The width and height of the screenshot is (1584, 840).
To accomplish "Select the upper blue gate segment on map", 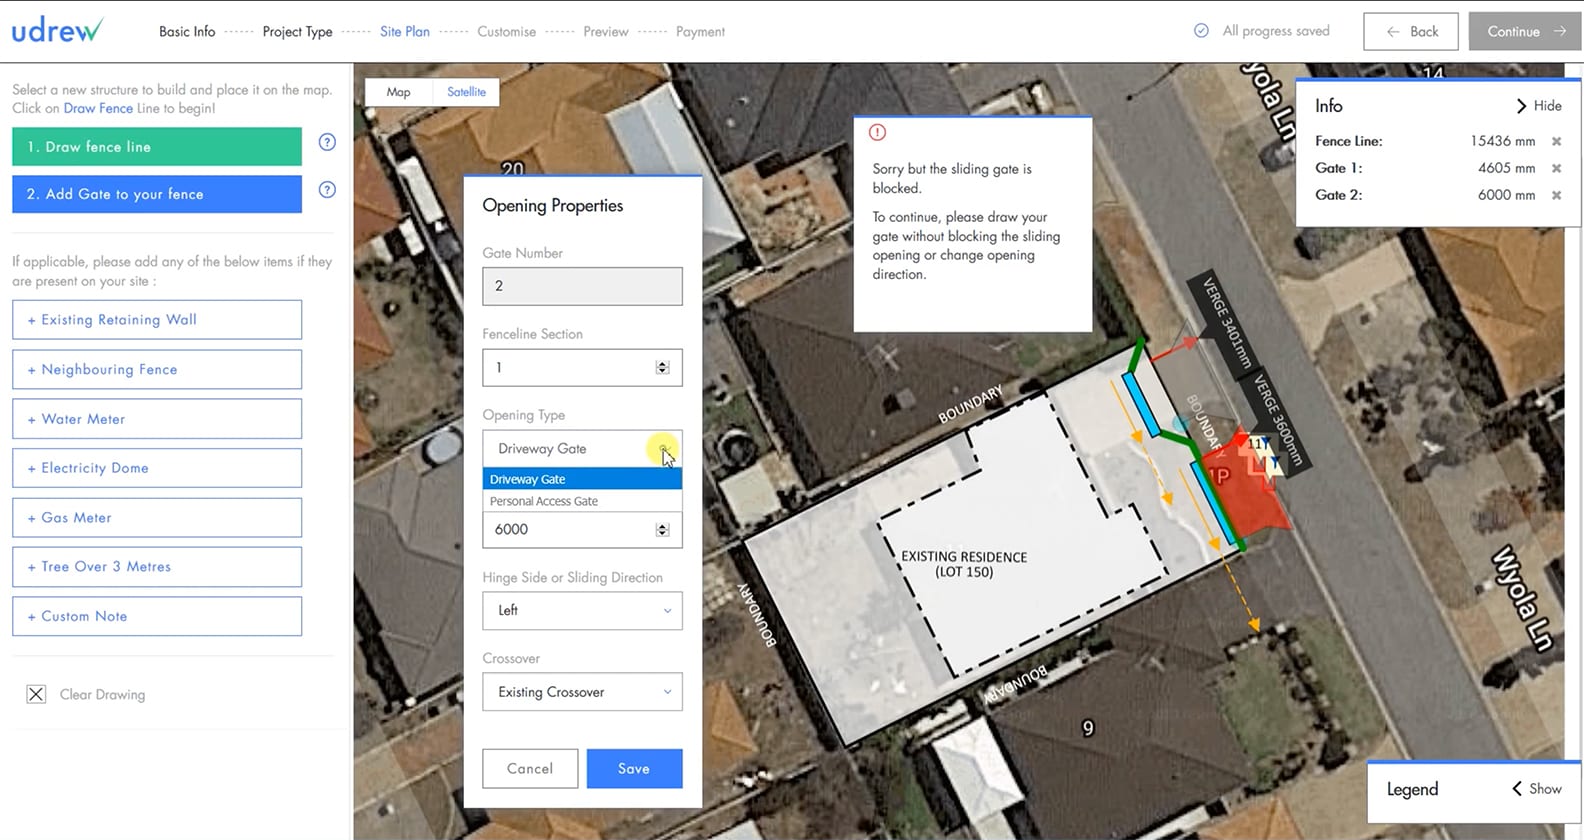I will pyautogui.click(x=1140, y=405).
